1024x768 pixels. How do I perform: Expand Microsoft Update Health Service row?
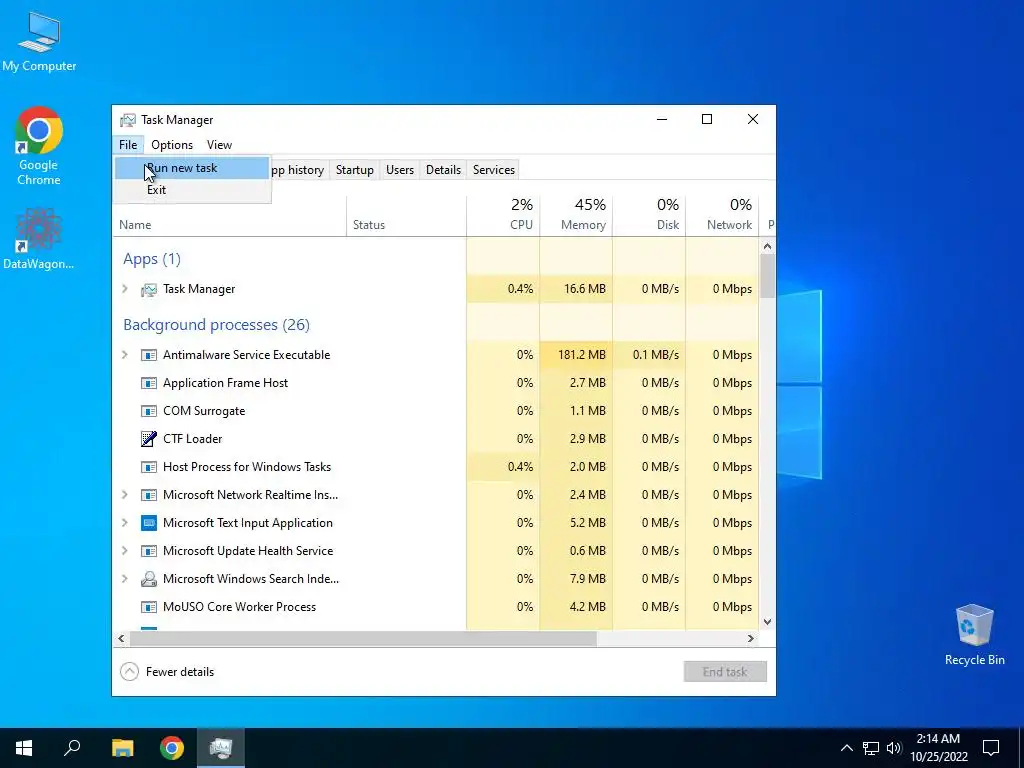click(125, 551)
